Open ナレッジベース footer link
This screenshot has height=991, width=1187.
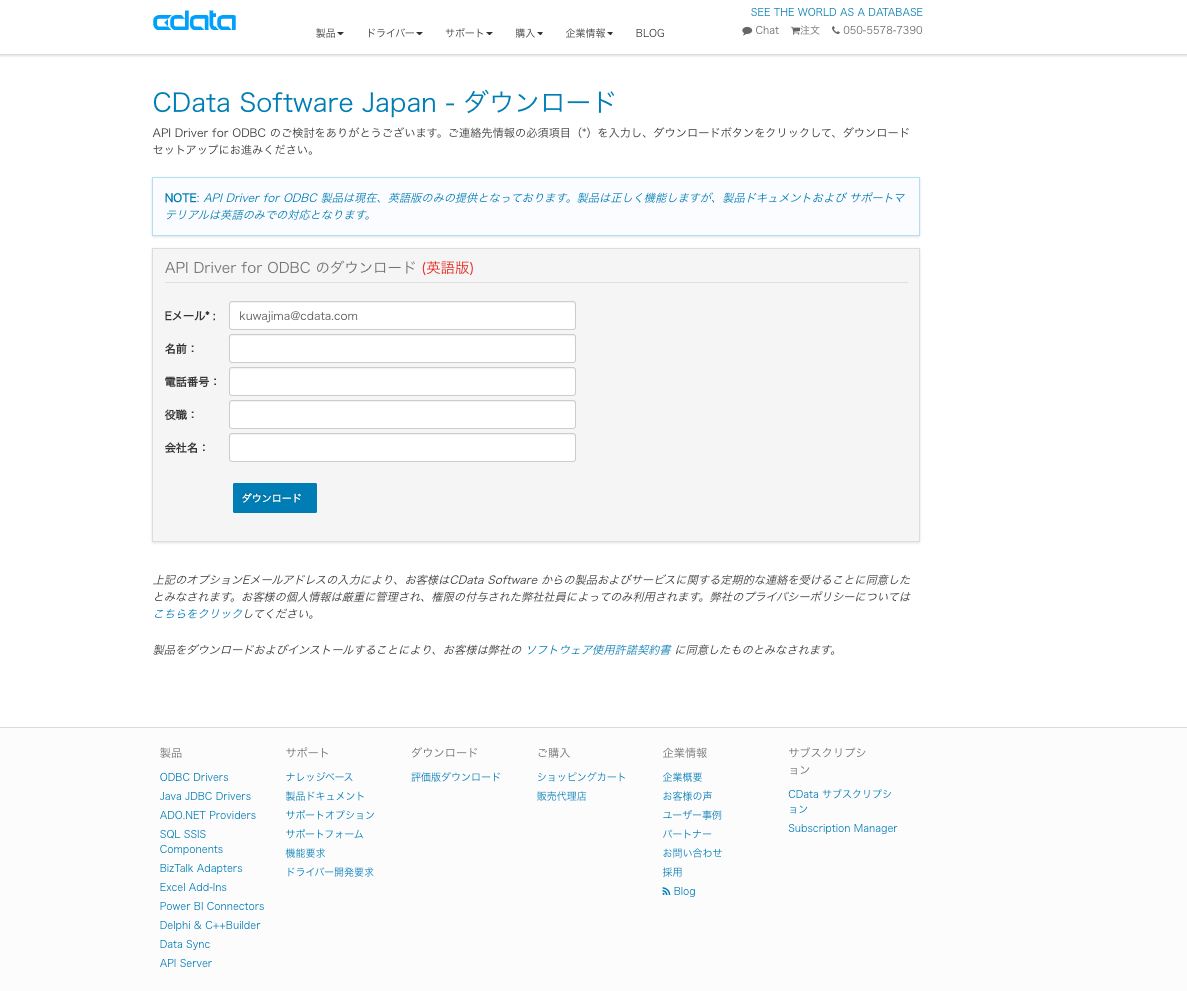coord(319,778)
